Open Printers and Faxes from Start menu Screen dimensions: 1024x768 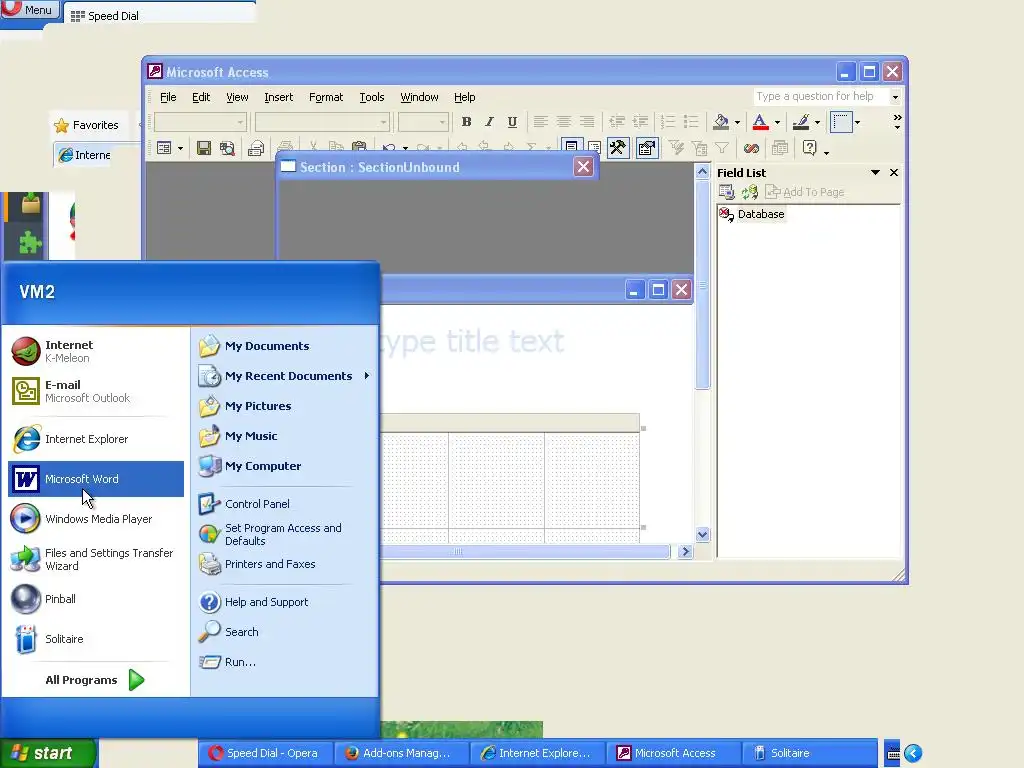coord(285,564)
